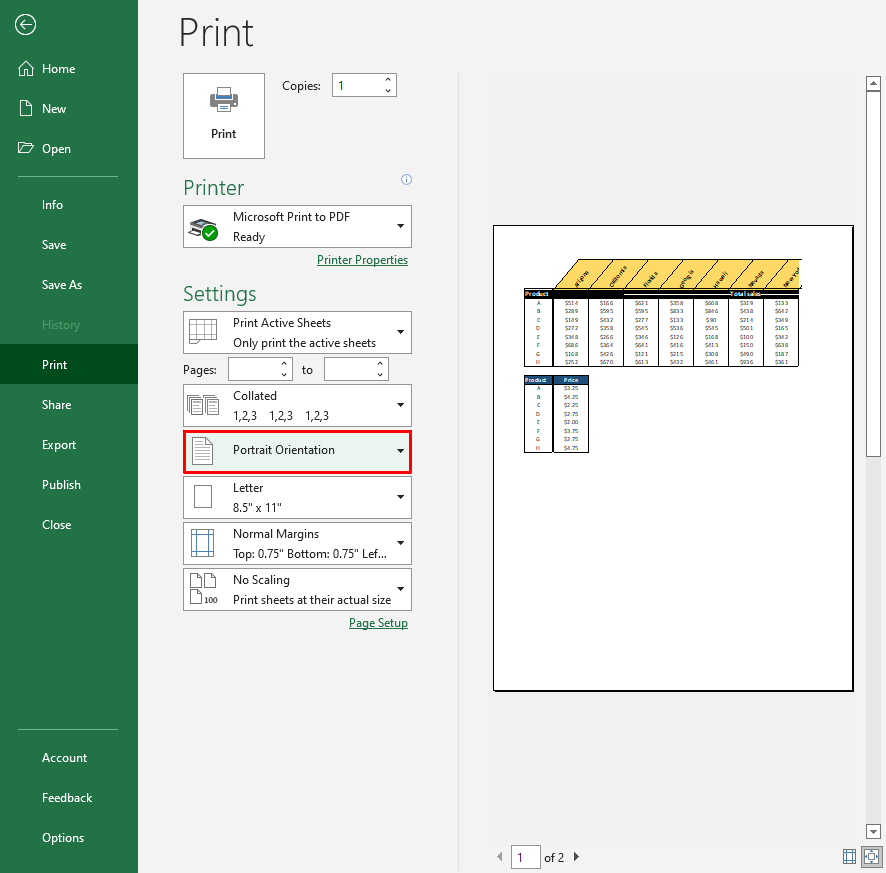The width and height of the screenshot is (886, 873).
Task: Open Microsoft Print to PDF printer dropdown
Action: point(297,227)
